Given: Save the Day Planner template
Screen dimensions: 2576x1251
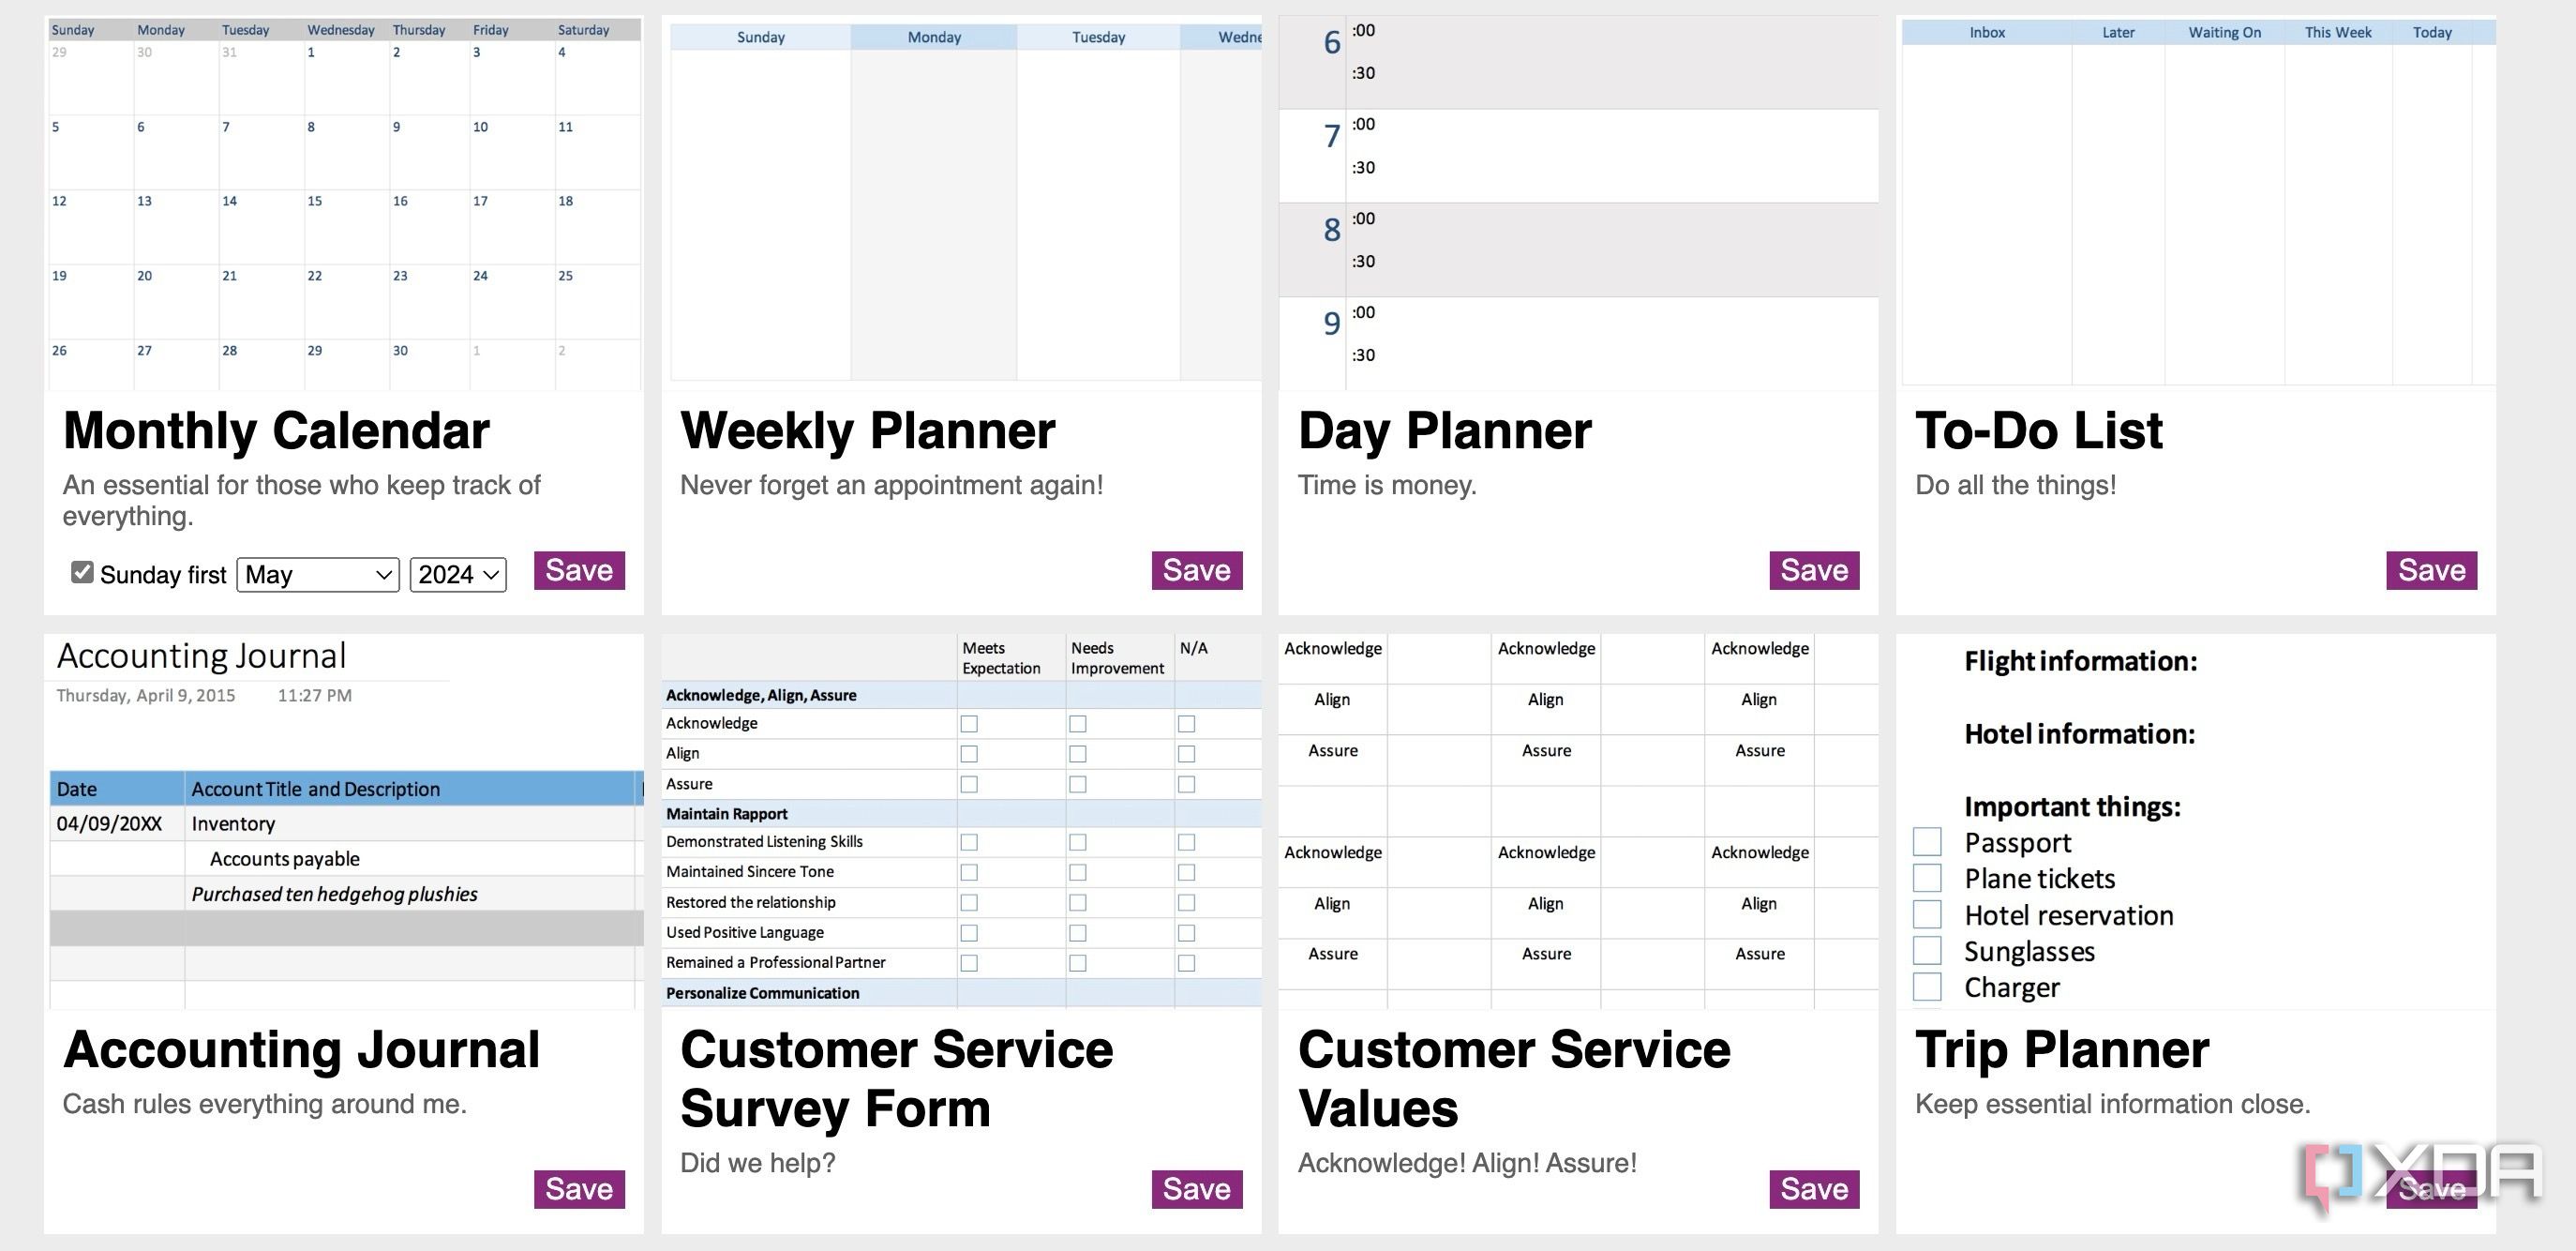Looking at the screenshot, I should (1813, 570).
